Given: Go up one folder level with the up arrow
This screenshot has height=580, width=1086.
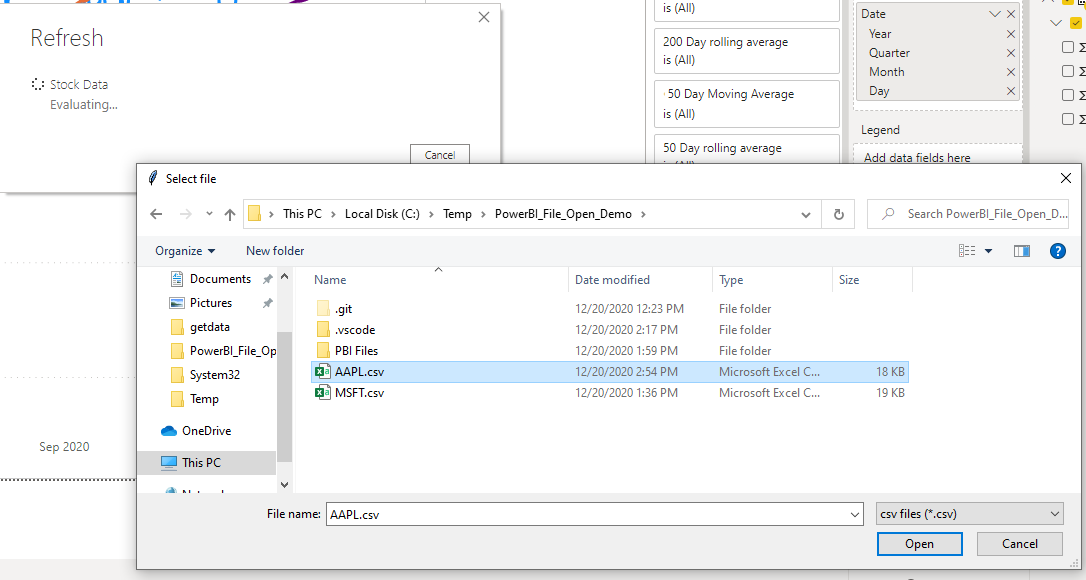Looking at the screenshot, I should 229,213.
